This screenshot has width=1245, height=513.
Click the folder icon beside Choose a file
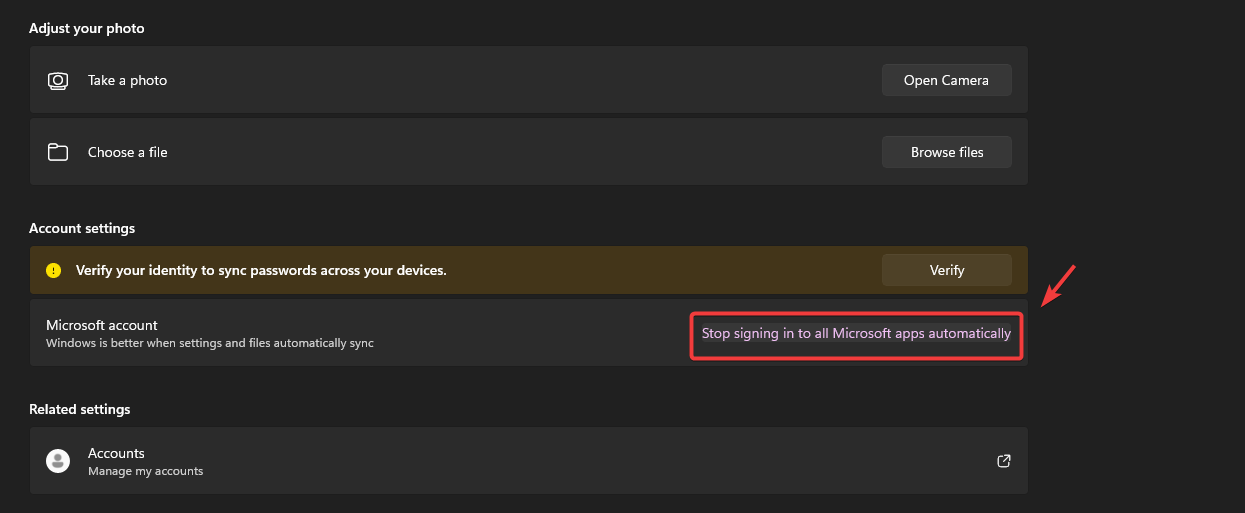(x=58, y=152)
